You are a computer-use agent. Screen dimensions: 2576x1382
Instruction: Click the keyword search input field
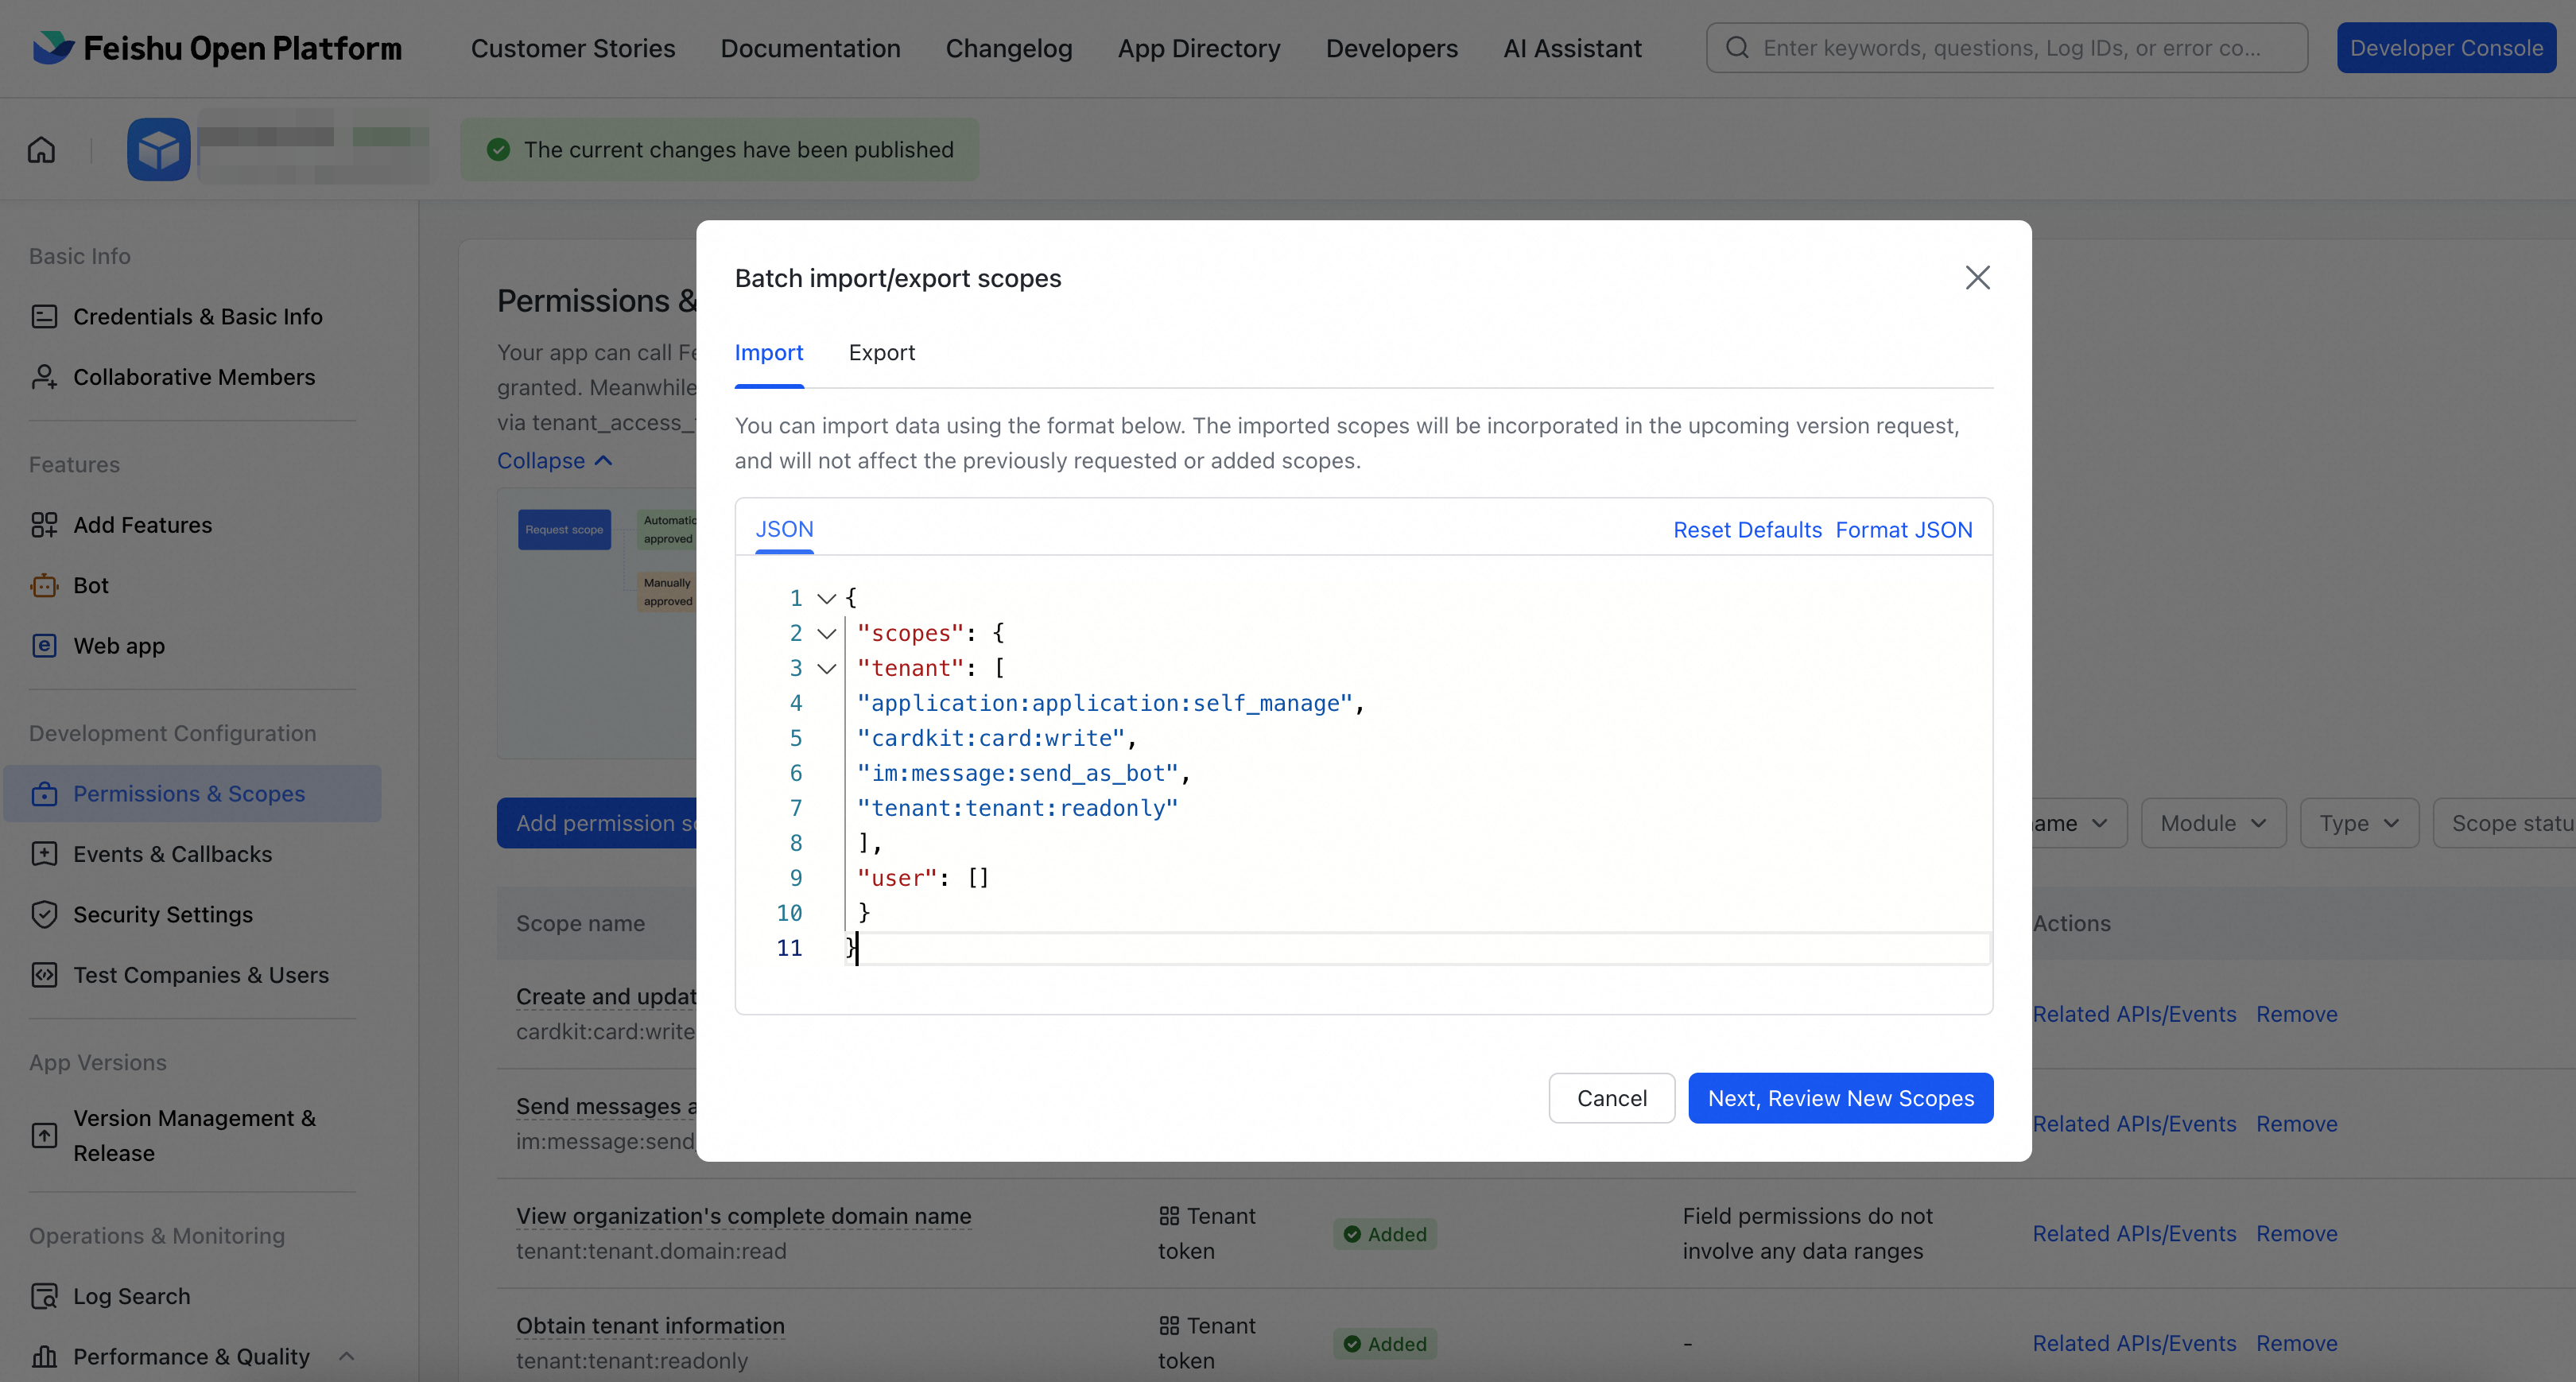coord(2010,48)
